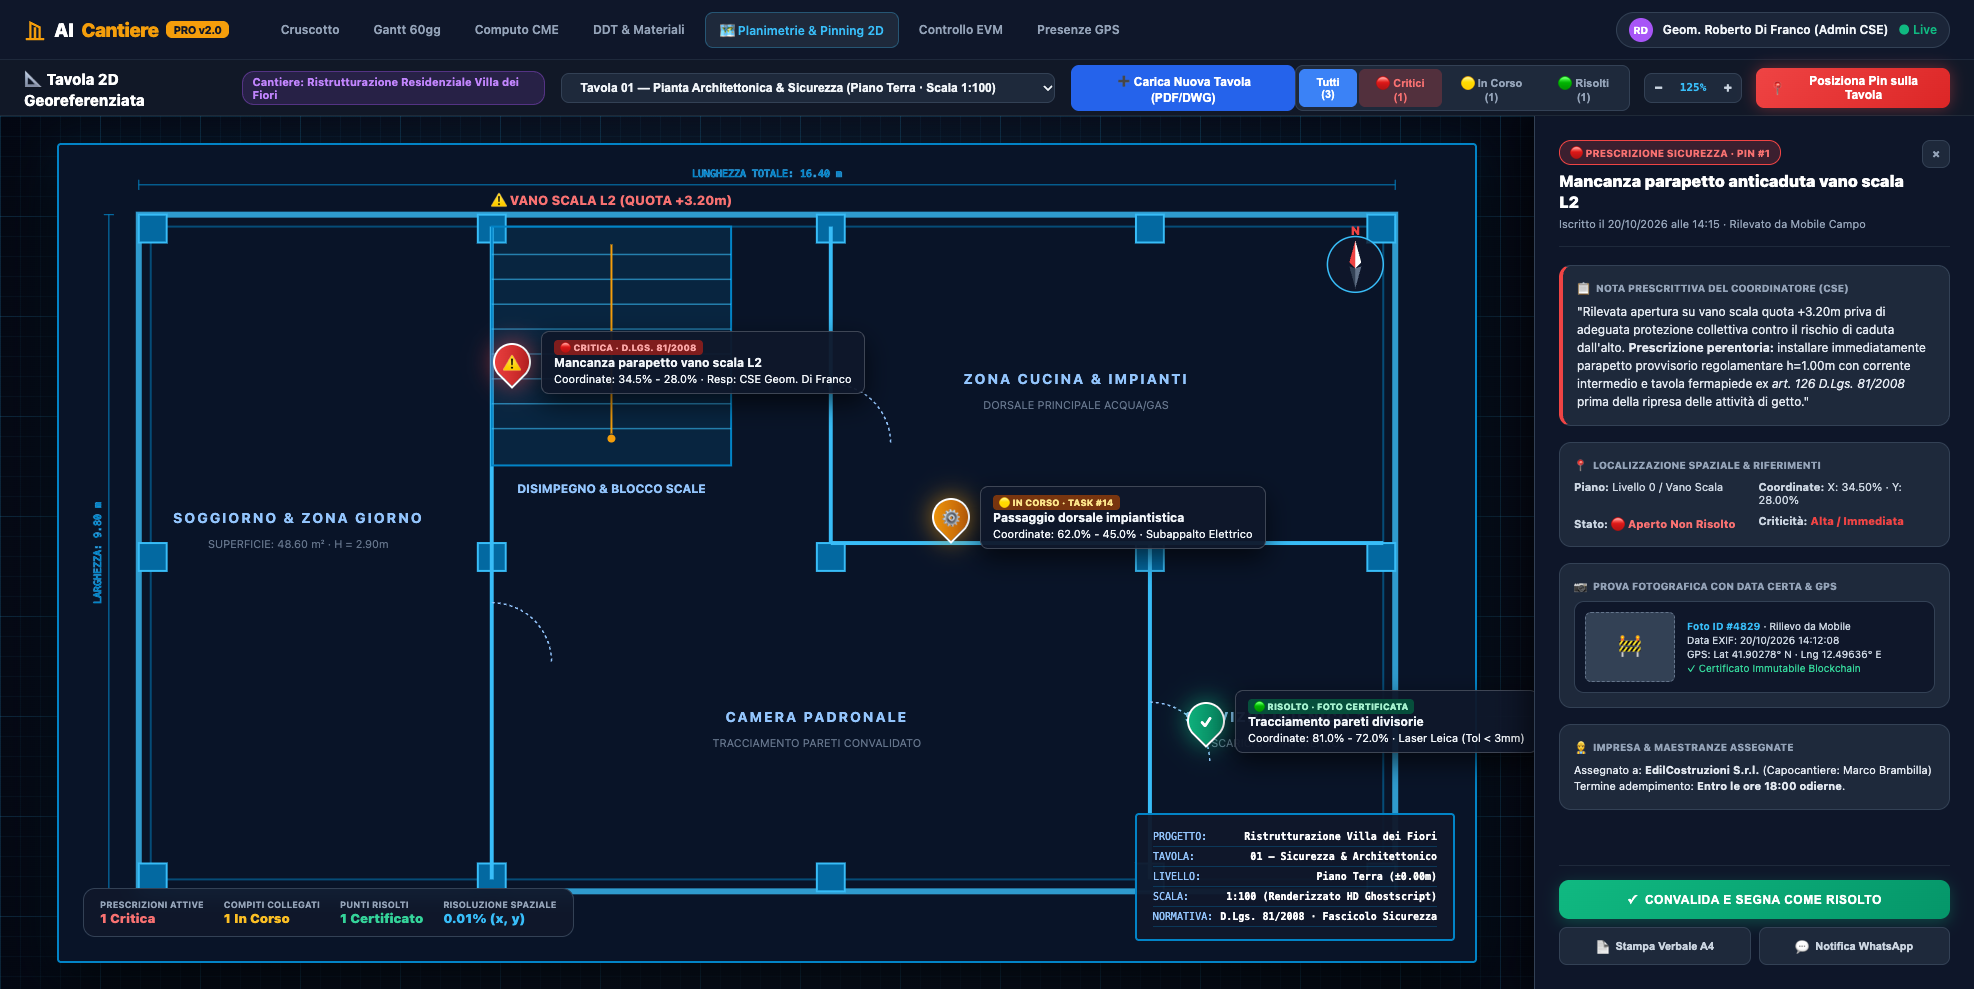Click the red critical warning pin
Image resolution: width=1974 pixels, height=989 pixels.
click(512, 364)
